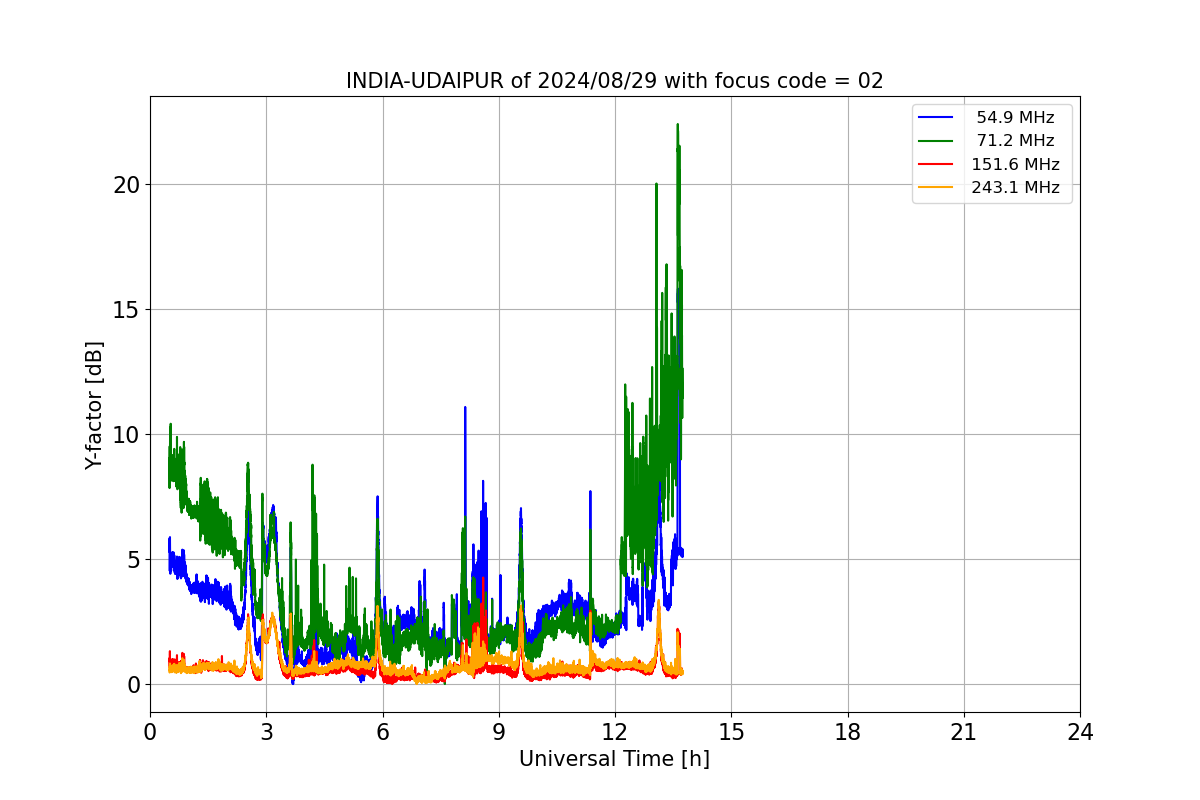Click the x-axis tick label 12
Screen dimensions: 1200x800
(x=615, y=732)
